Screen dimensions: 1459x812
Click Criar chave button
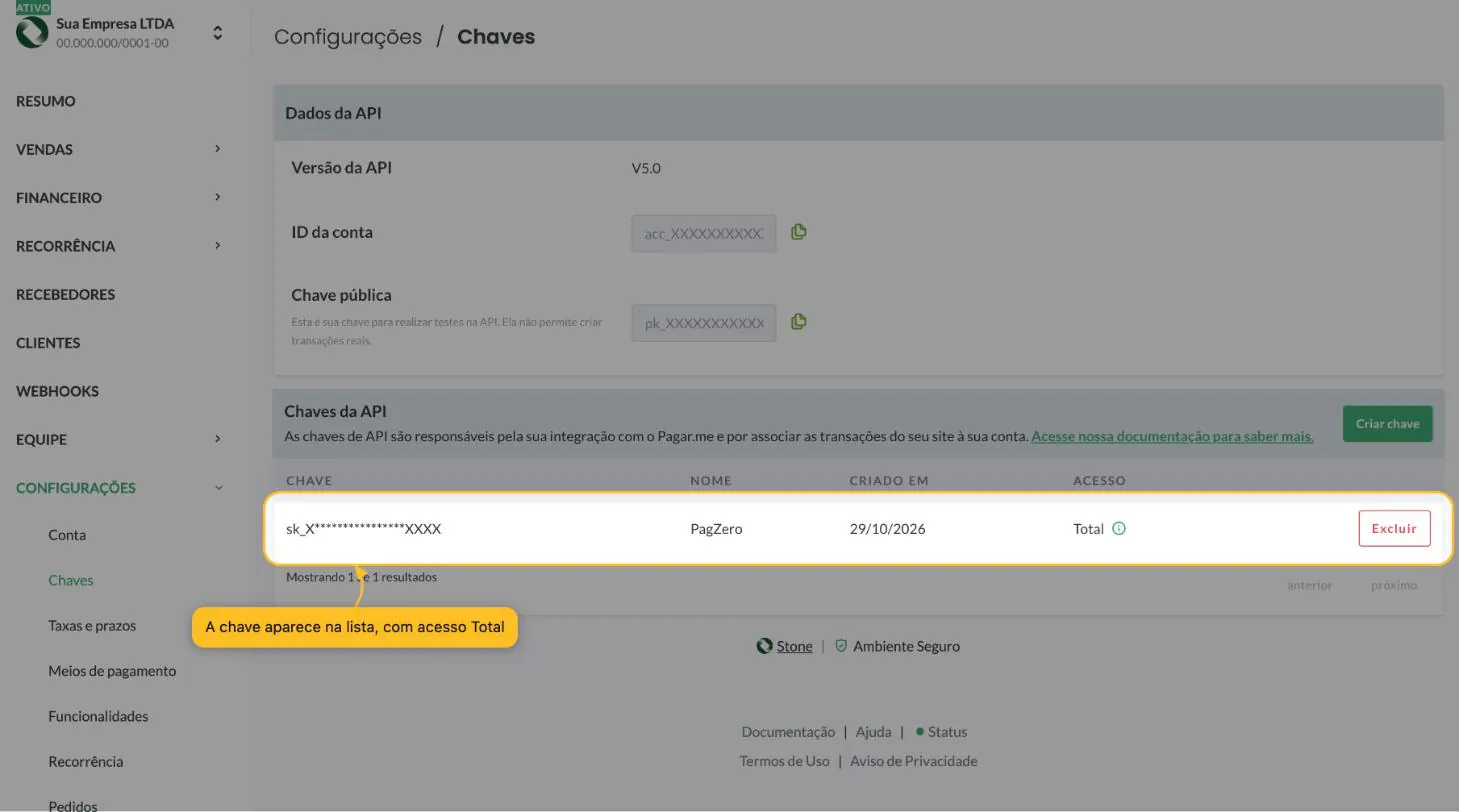click(1387, 423)
